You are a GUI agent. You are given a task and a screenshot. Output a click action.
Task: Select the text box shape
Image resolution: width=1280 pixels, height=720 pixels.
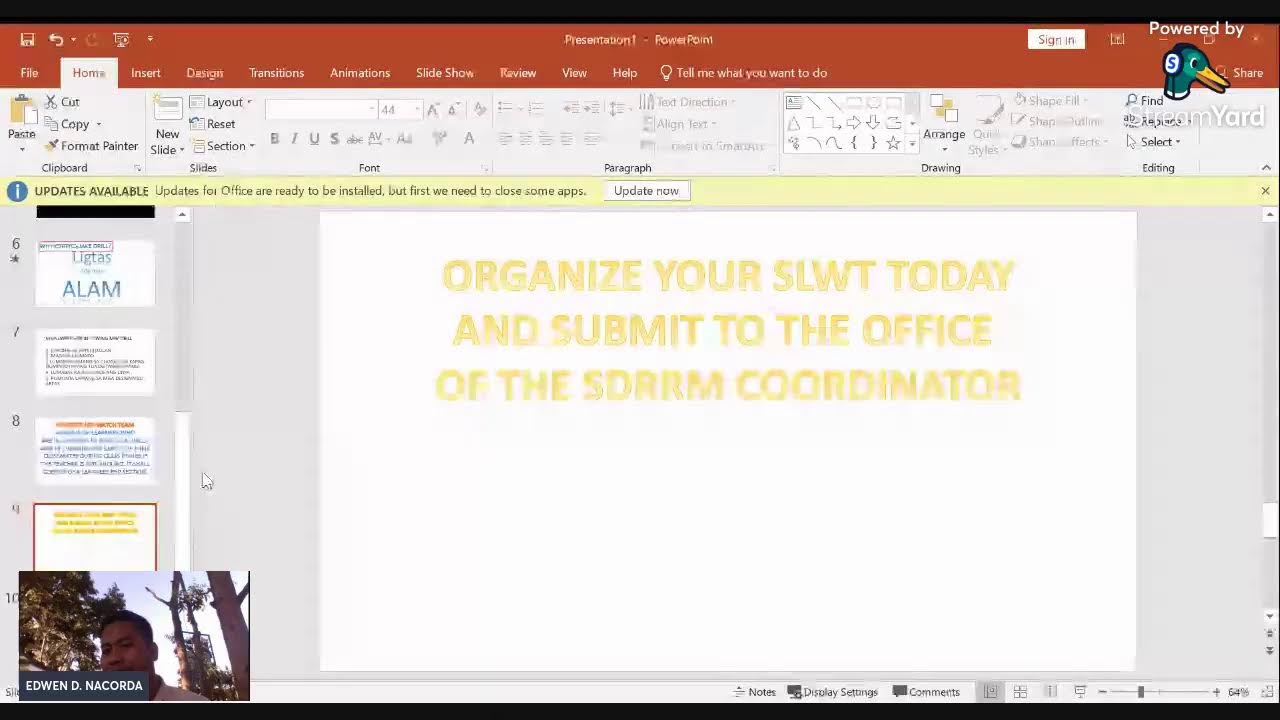[793, 102]
